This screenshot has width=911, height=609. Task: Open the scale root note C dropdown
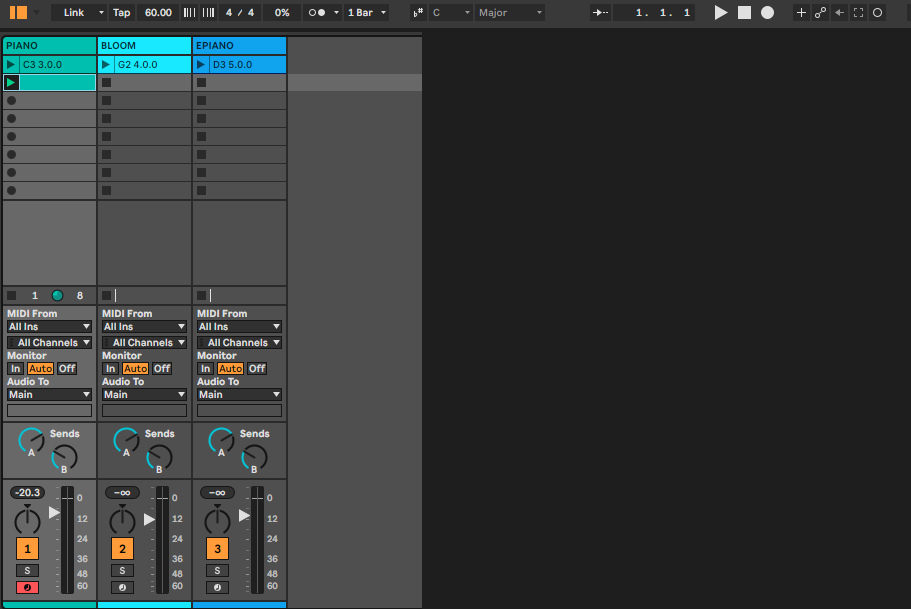[451, 12]
